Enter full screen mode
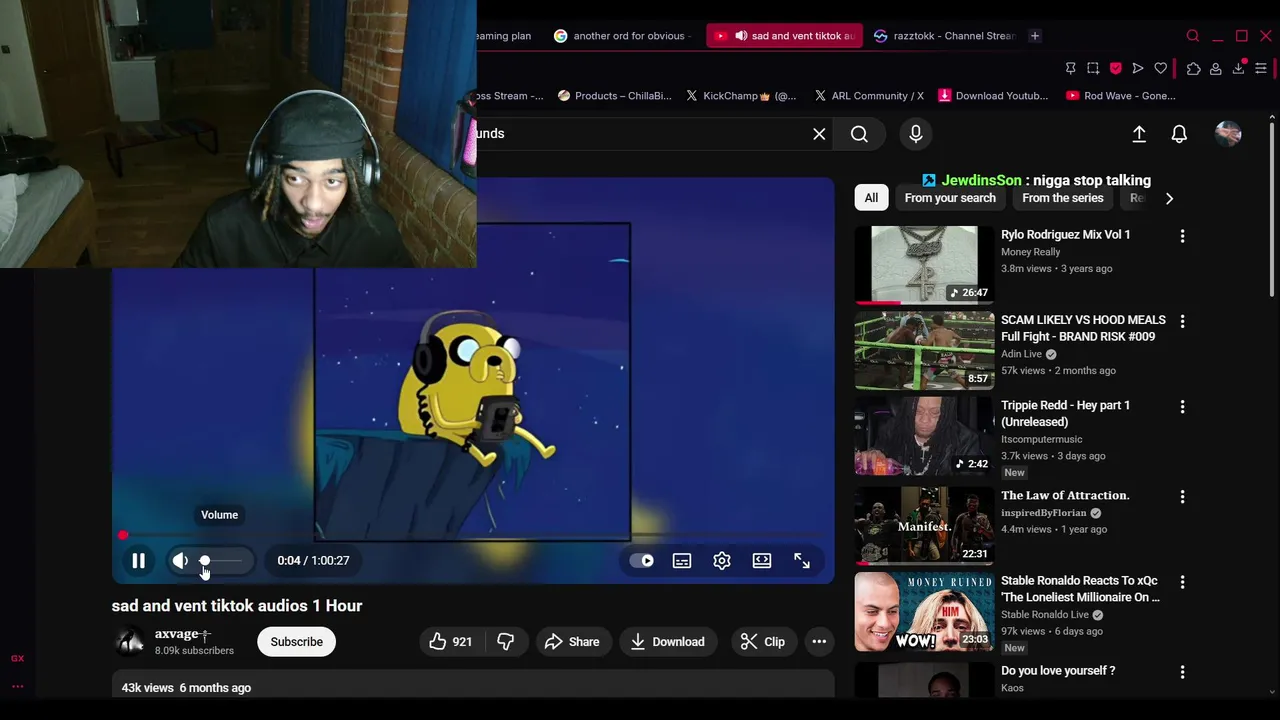Image resolution: width=1280 pixels, height=720 pixels. [x=802, y=561]
